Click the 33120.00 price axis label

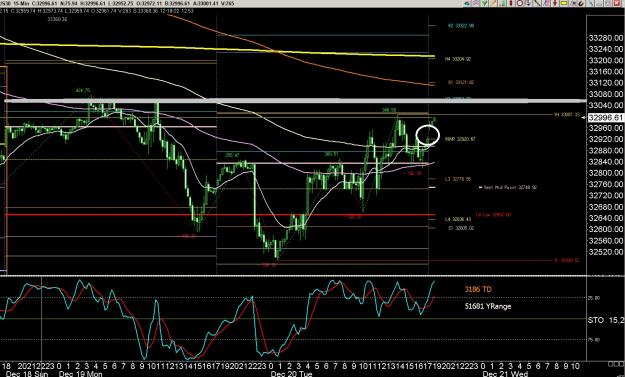(605, 83)
